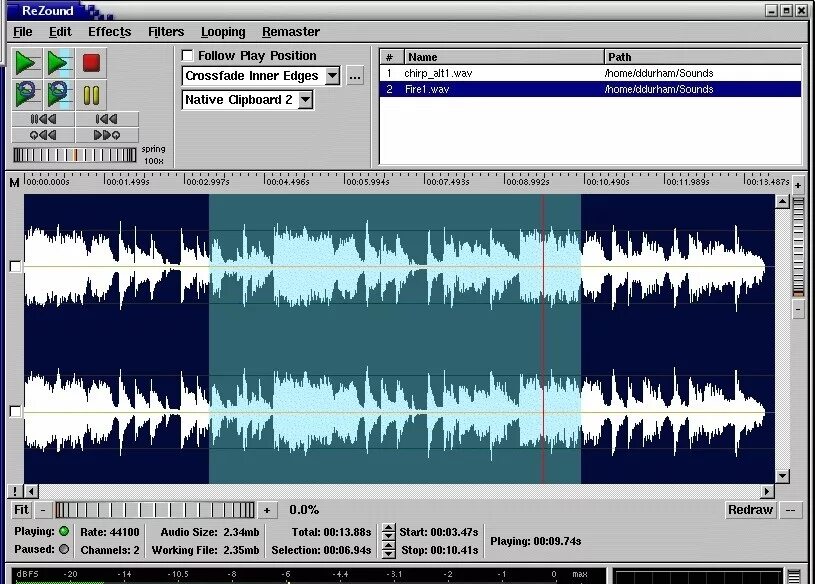Open the Remaster menu

tap(291, 32)
